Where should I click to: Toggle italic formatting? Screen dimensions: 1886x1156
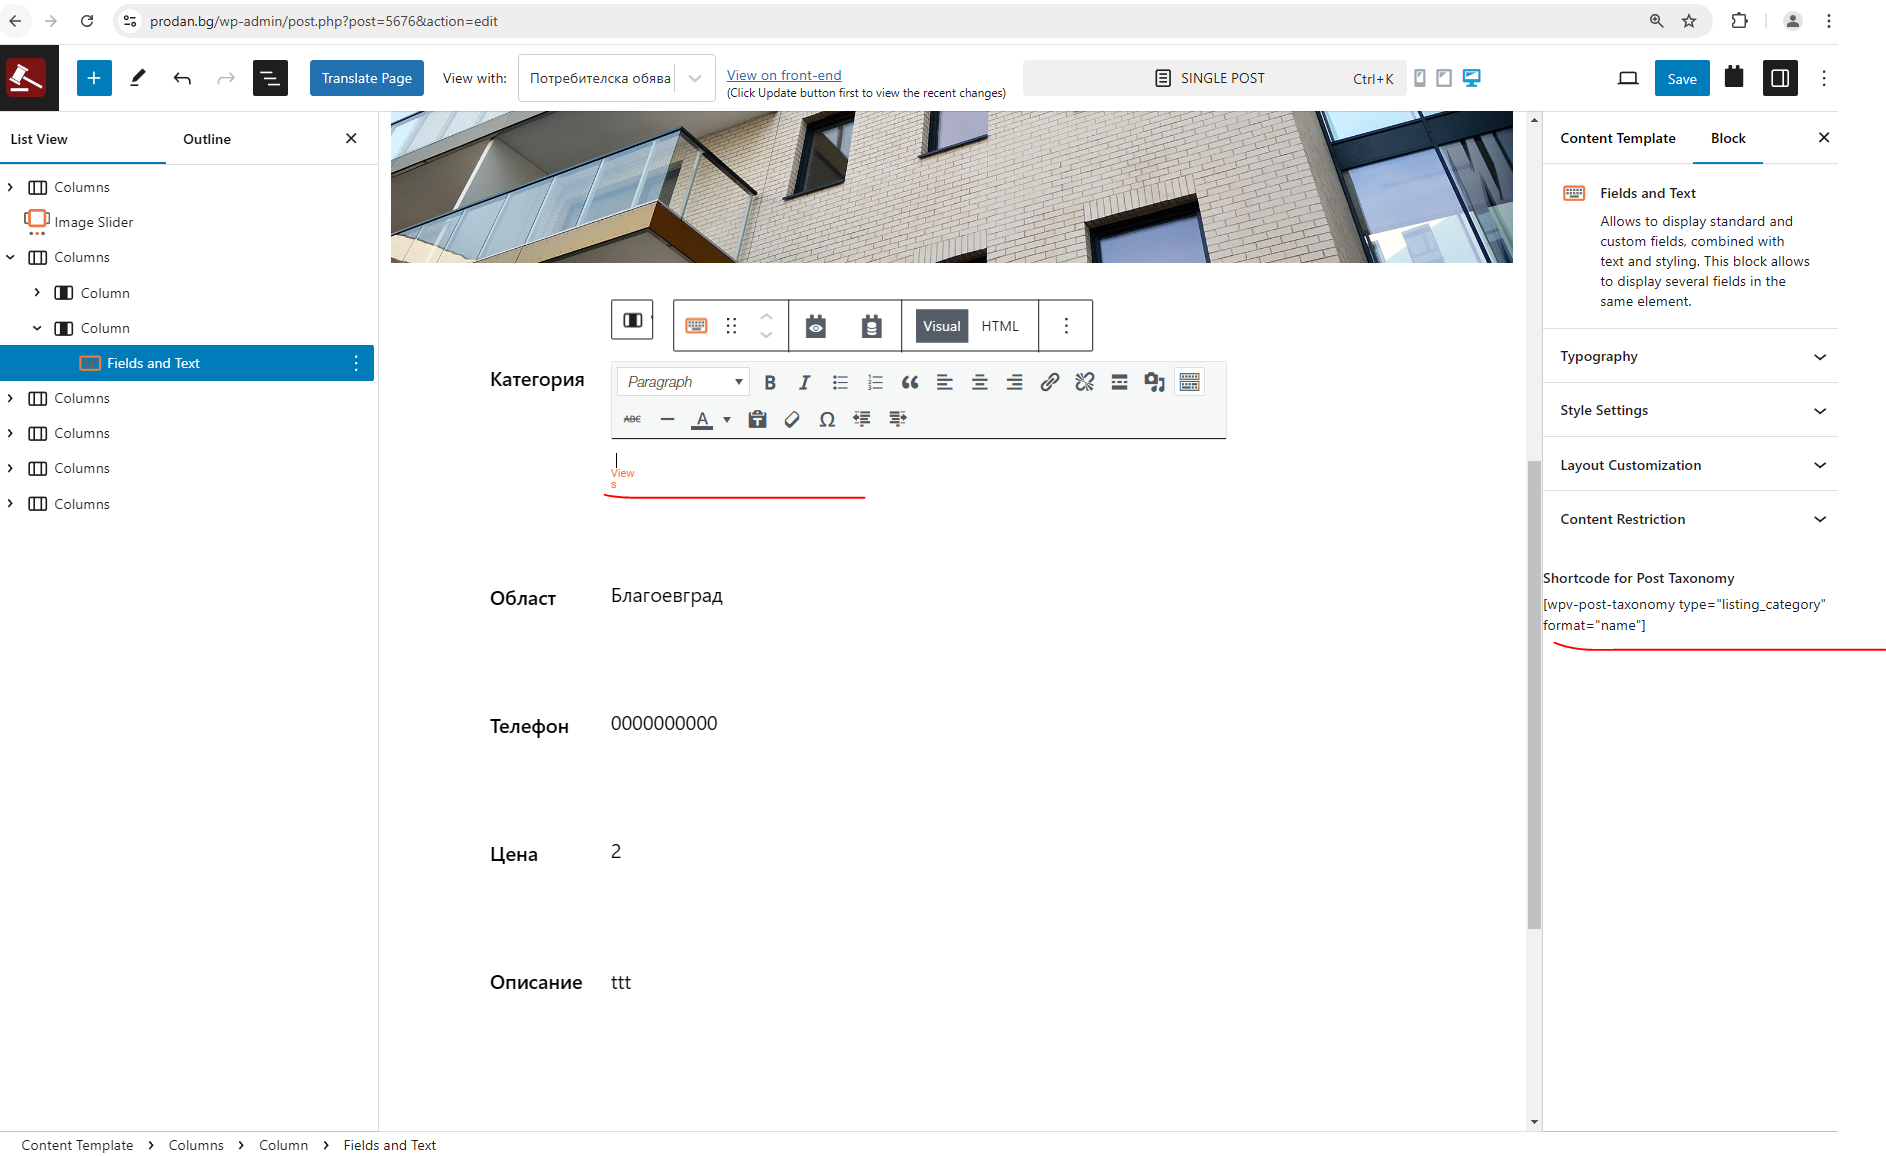pyautogui.click(x=804, y=382)
